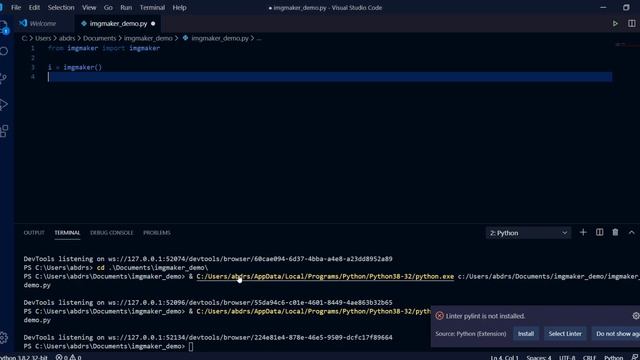The image size is (640, 360).
Task: Change encoding UTF-8 in status bar
Action: coord(567,357)
